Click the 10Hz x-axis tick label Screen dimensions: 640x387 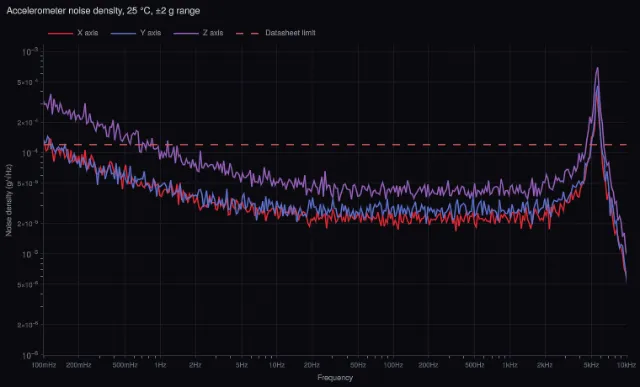276,365
